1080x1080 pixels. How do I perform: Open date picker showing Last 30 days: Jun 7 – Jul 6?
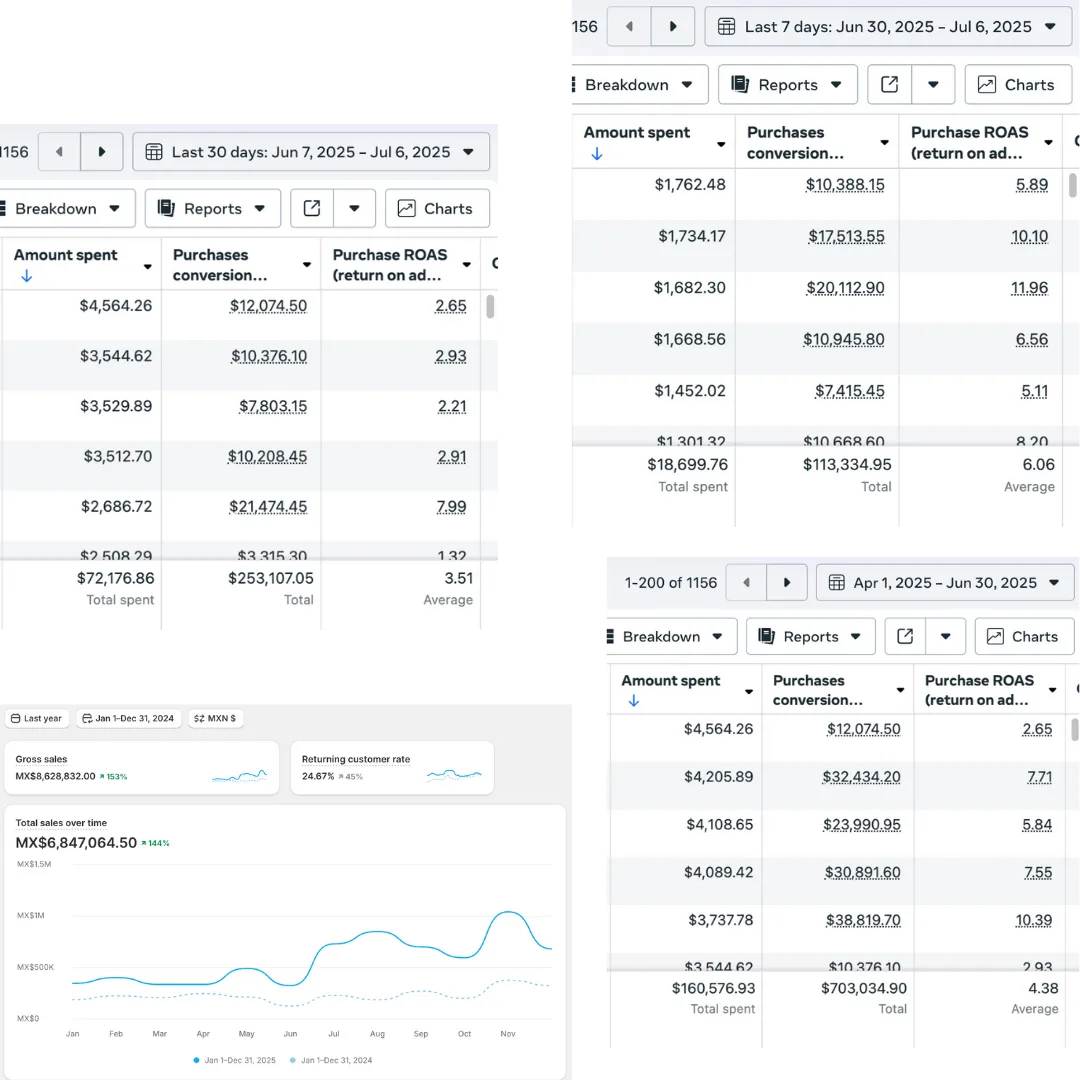(x=311, y=152)
